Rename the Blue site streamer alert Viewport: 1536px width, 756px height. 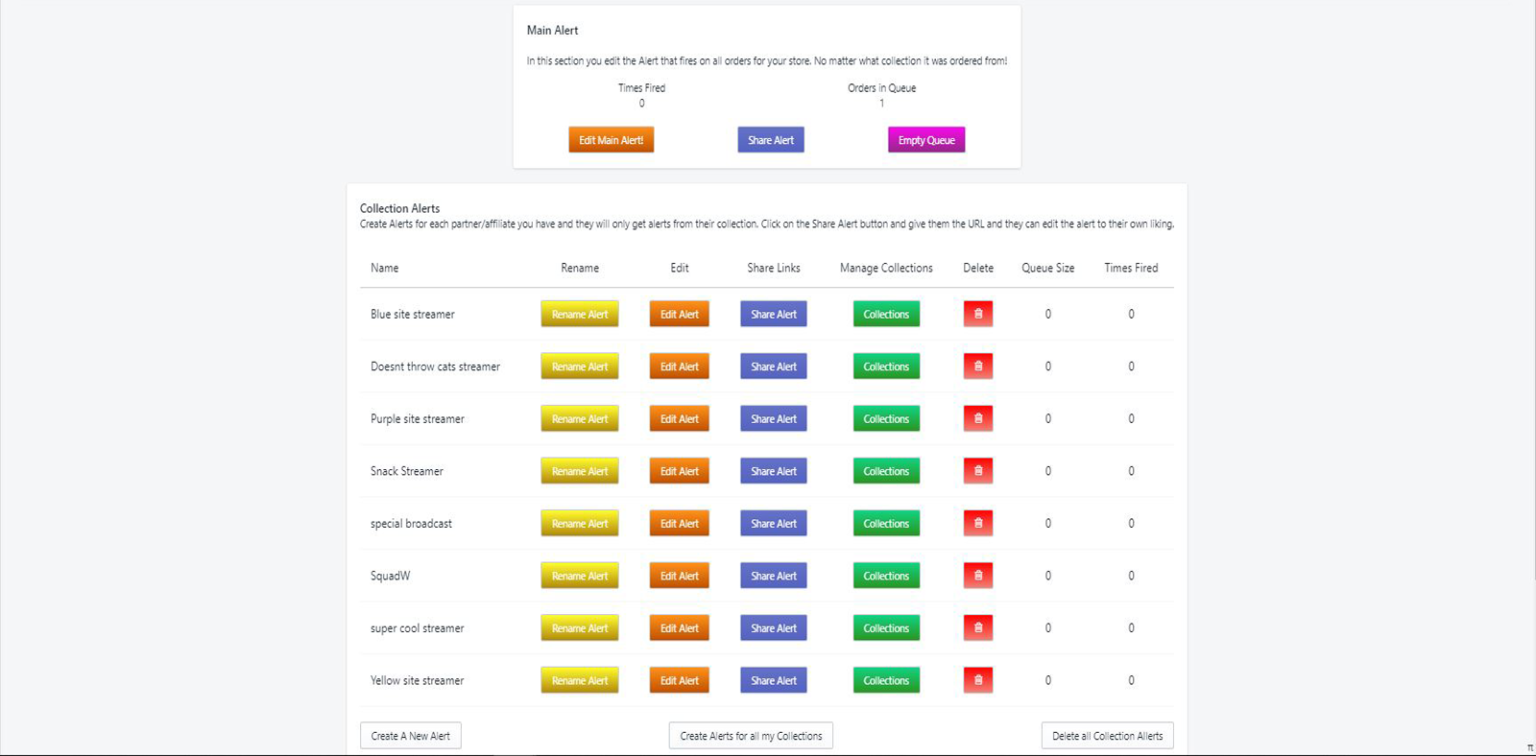click(x=580, y=314)
